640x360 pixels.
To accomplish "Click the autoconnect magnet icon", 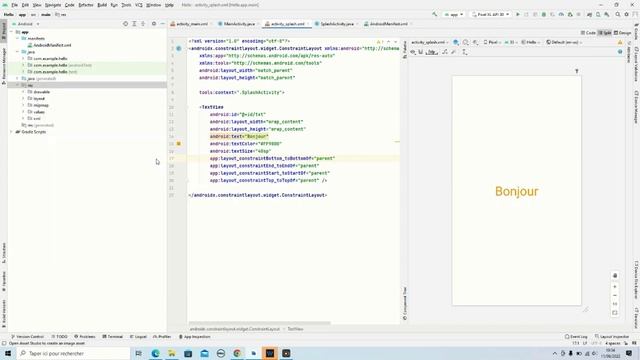I will pos(421,52).
